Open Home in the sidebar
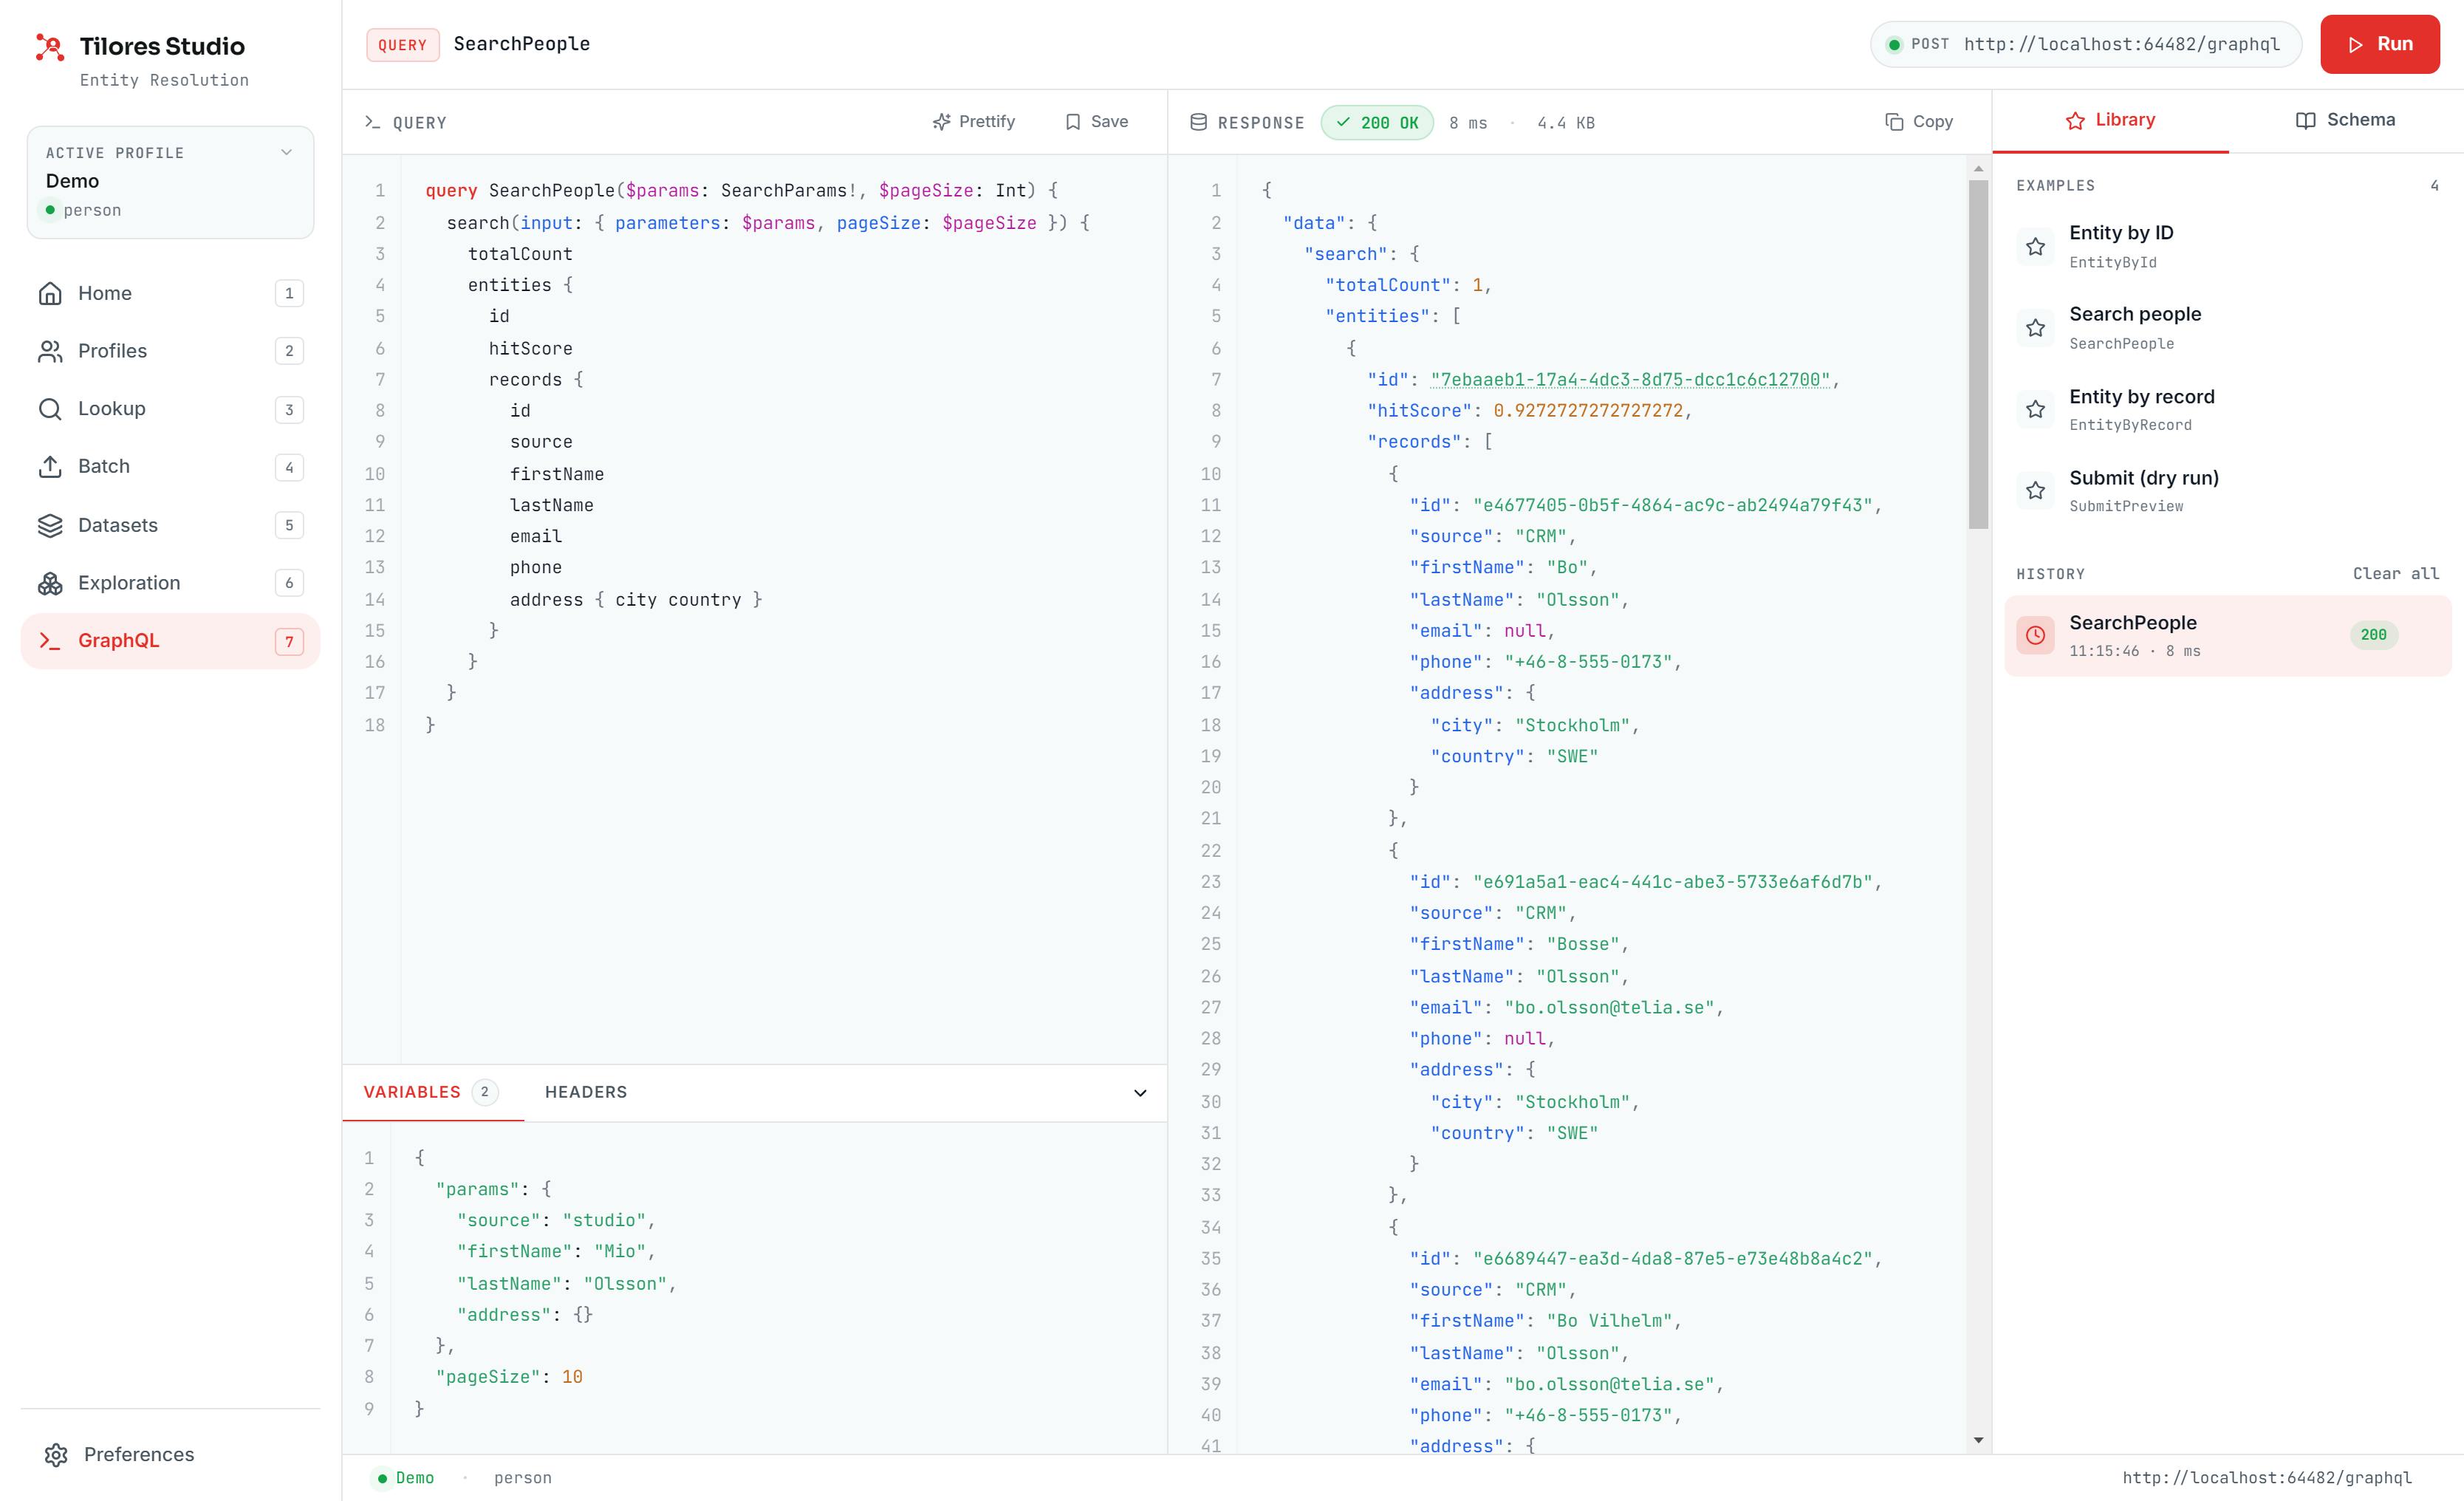The height and width of the screenshot is (1501, 2464). 170,293
